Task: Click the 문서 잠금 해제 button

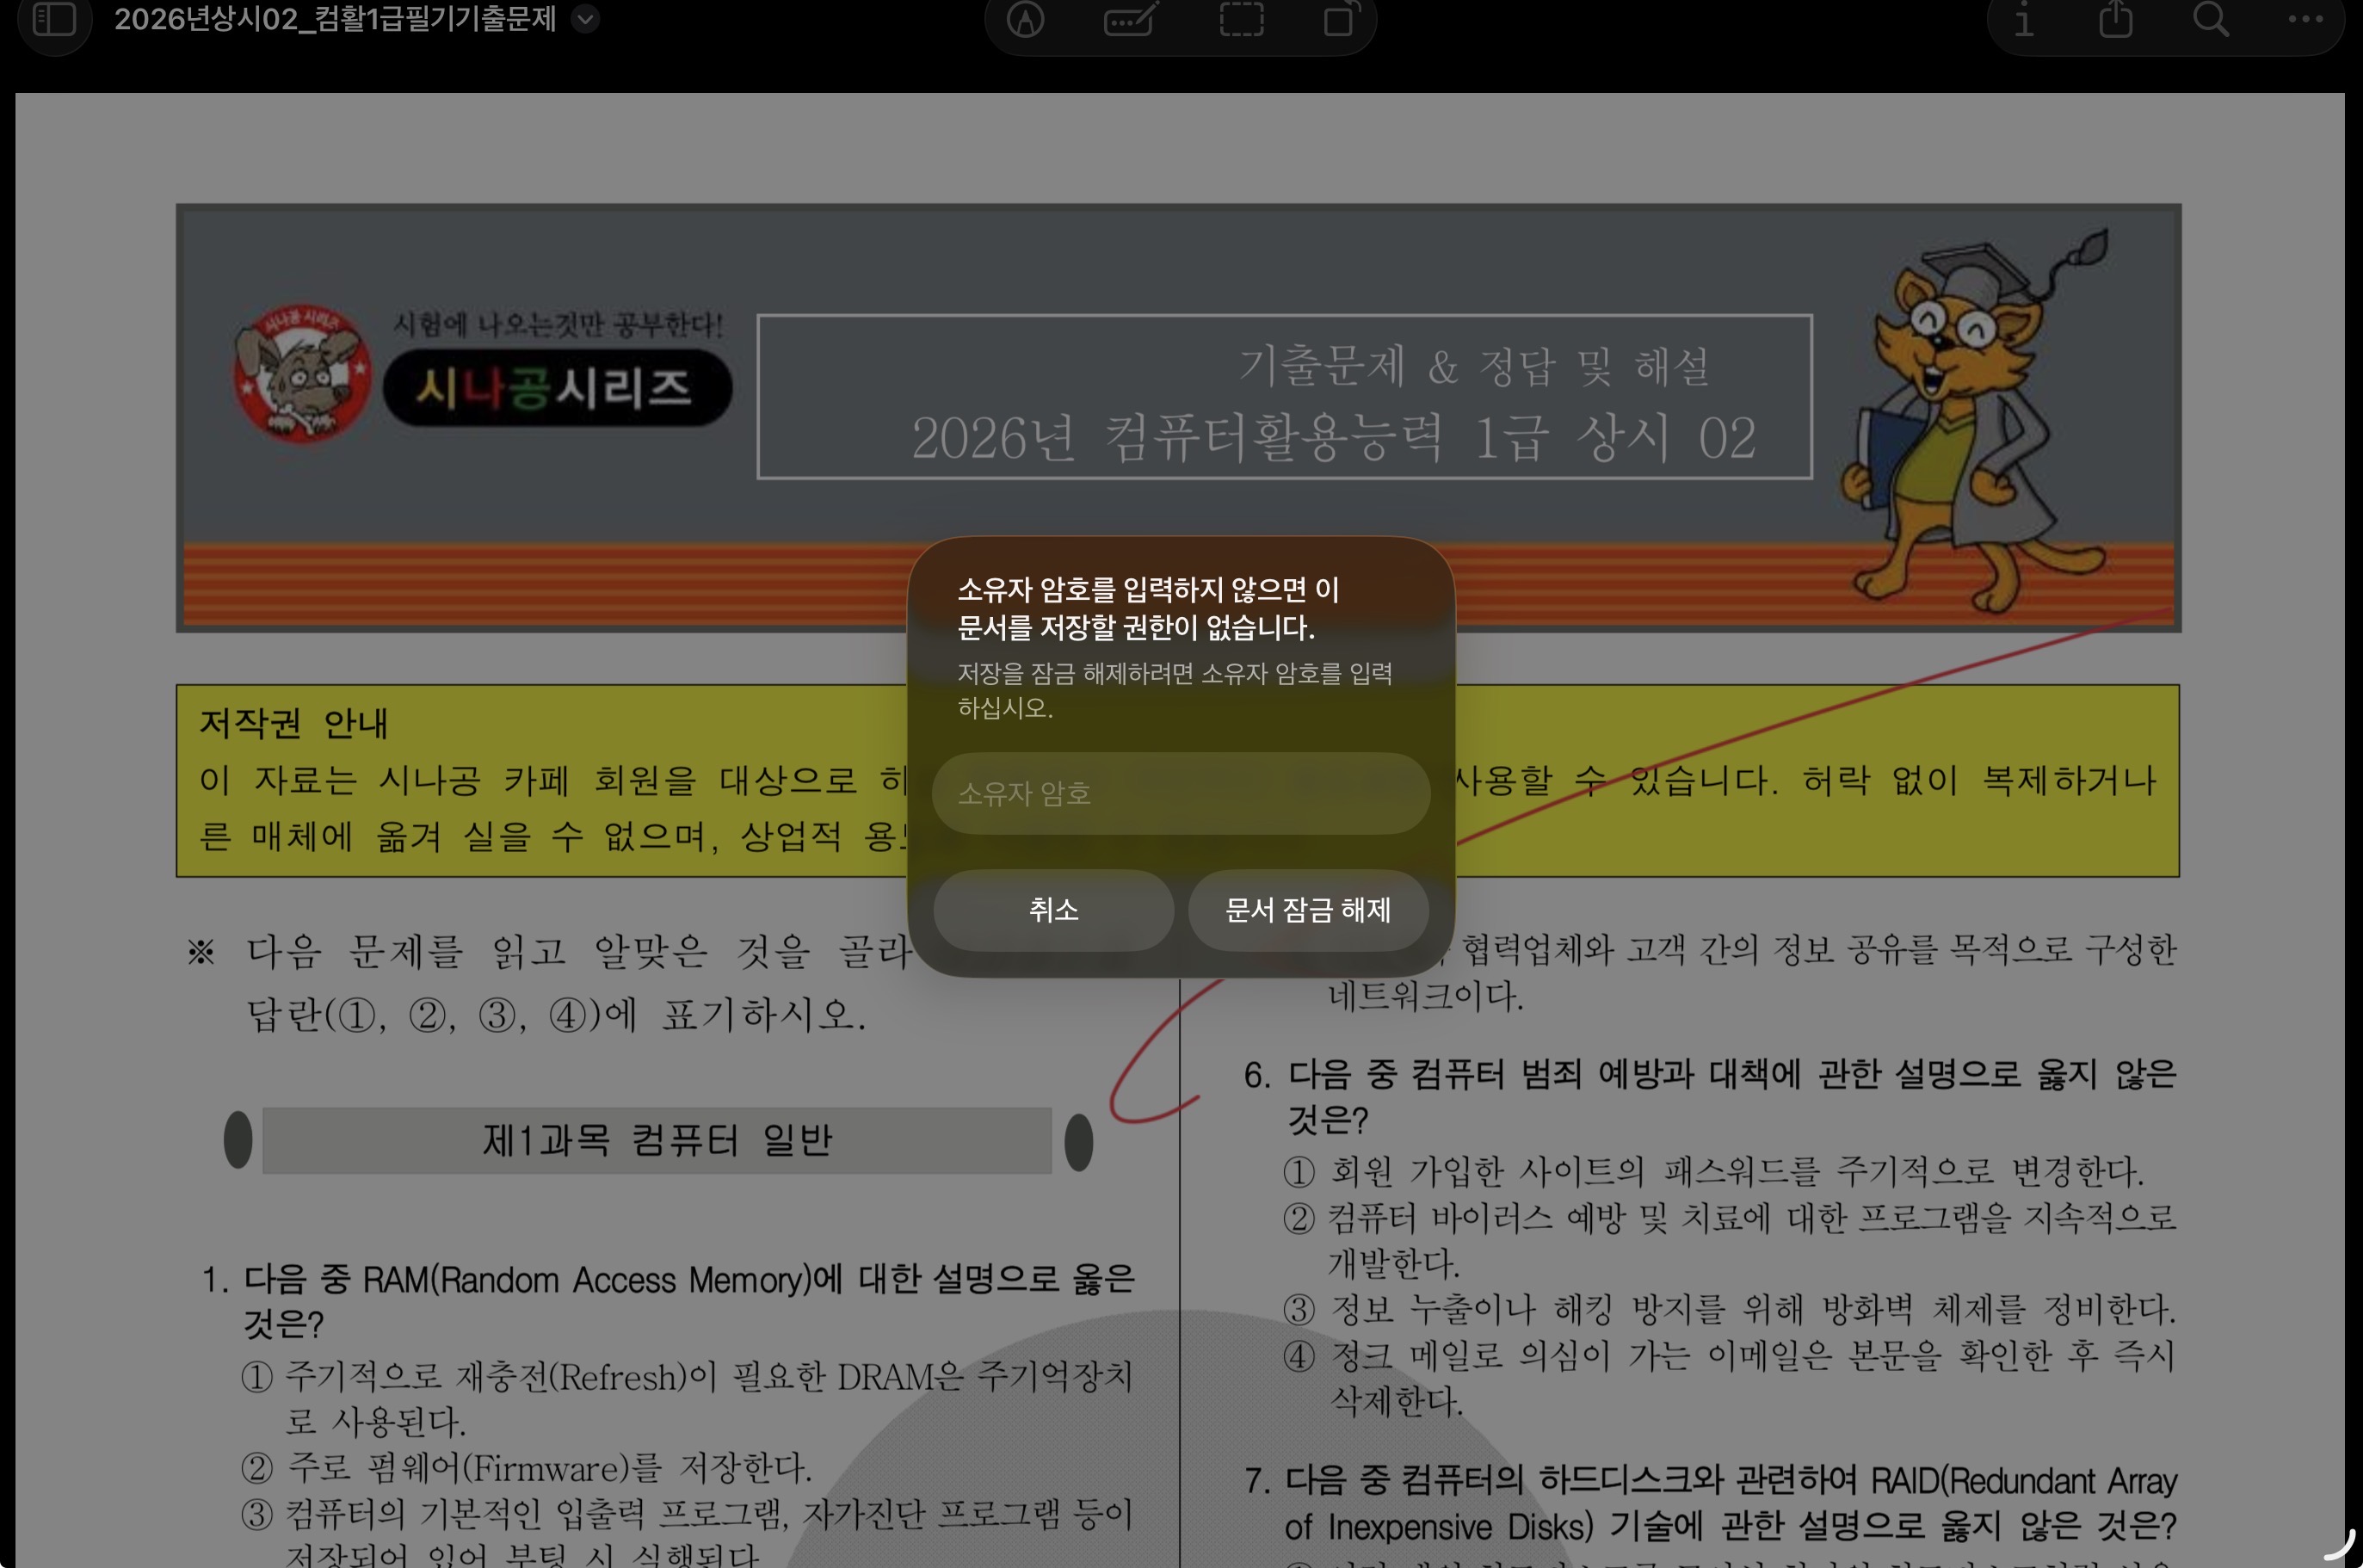Action: point(1308,910)
